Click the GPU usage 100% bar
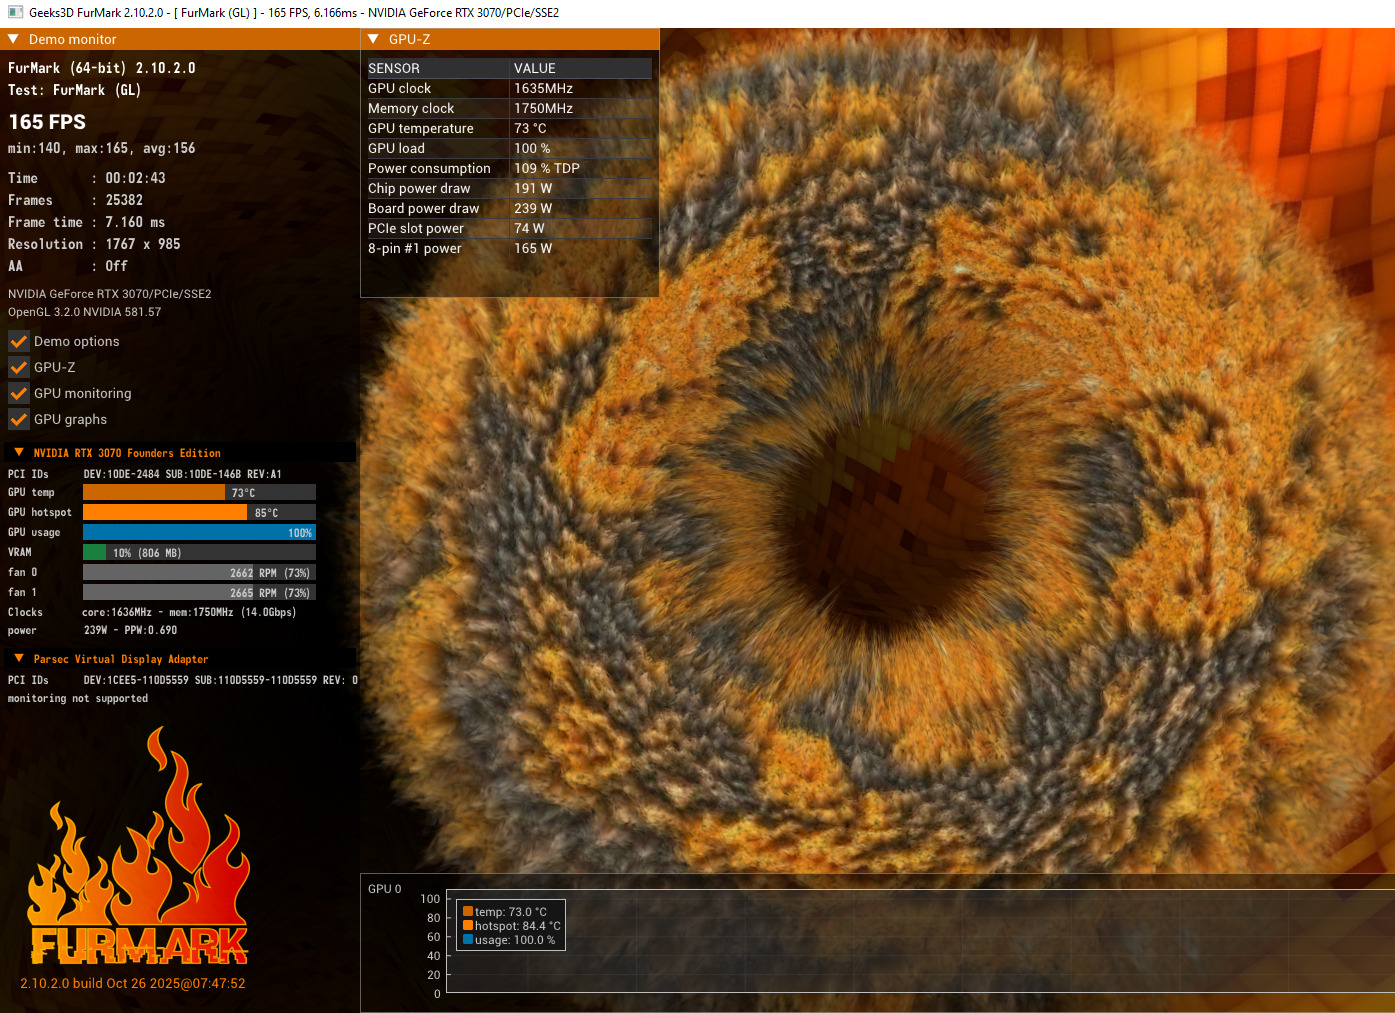This screenshot has height=1013, width=1395. [x=199, y=532]
